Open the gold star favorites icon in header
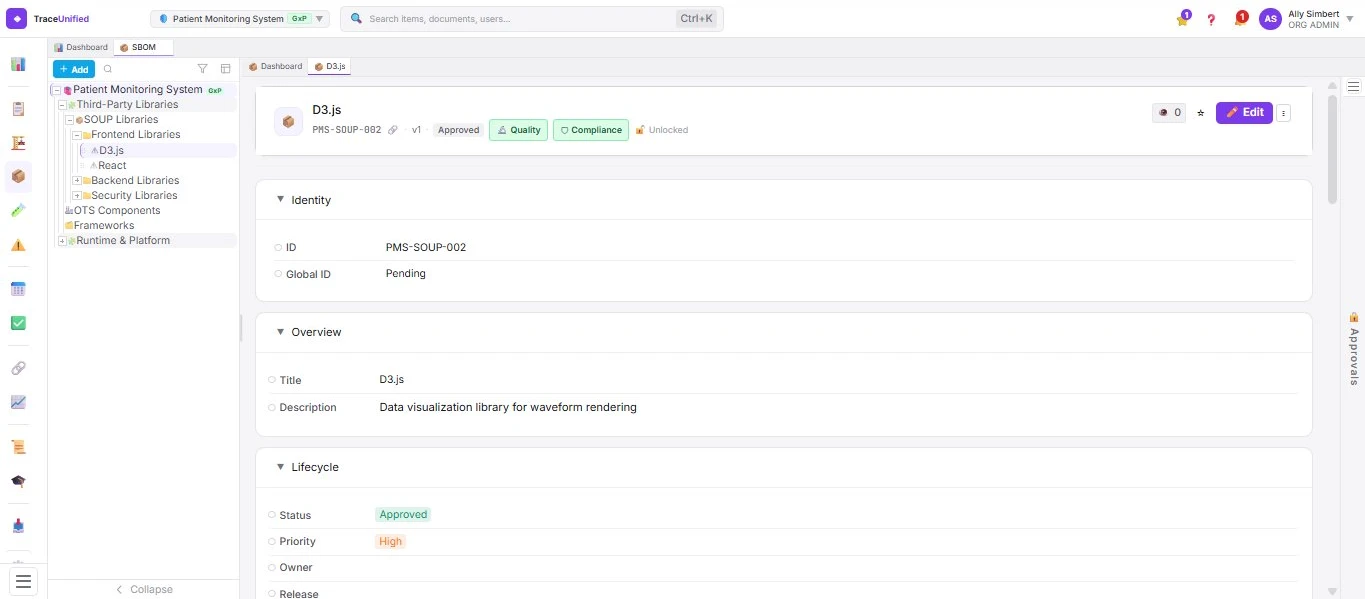Screen dimensions: 1365x599 [1183, 19]
